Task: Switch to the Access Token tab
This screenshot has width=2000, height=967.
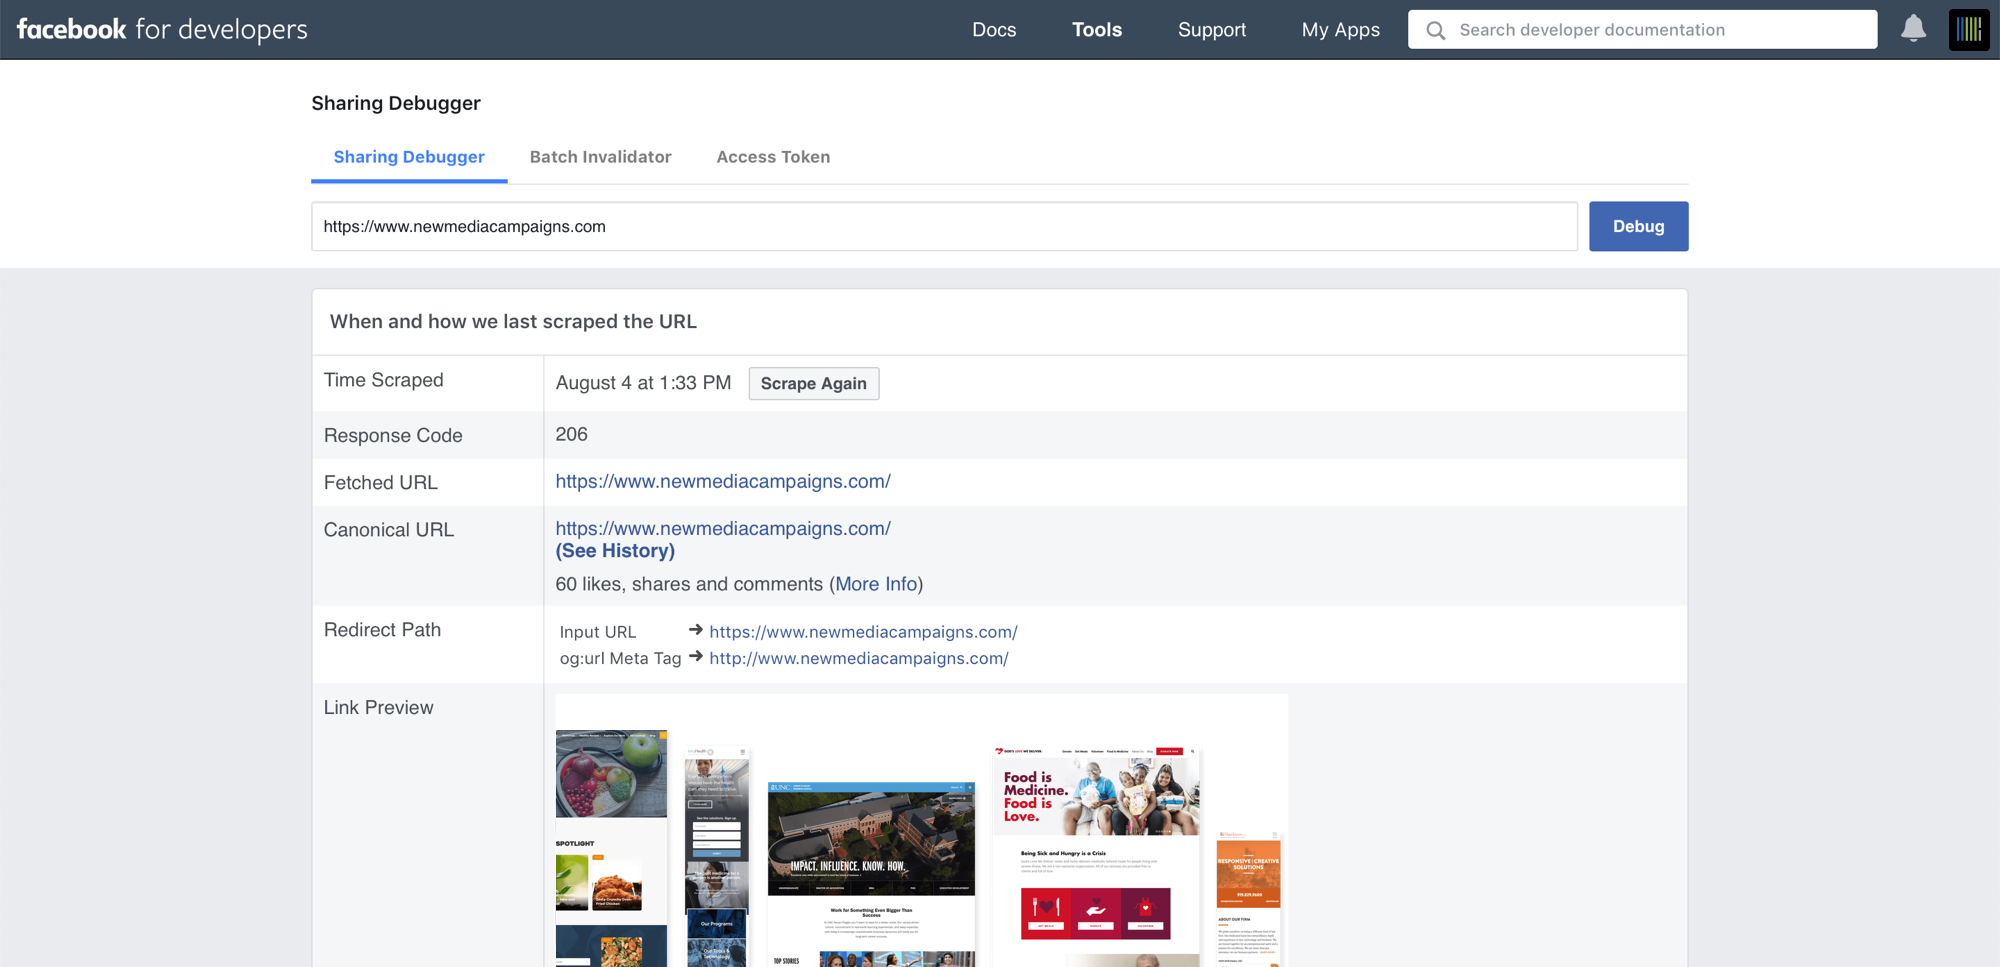Action: [x=773, y=157]
